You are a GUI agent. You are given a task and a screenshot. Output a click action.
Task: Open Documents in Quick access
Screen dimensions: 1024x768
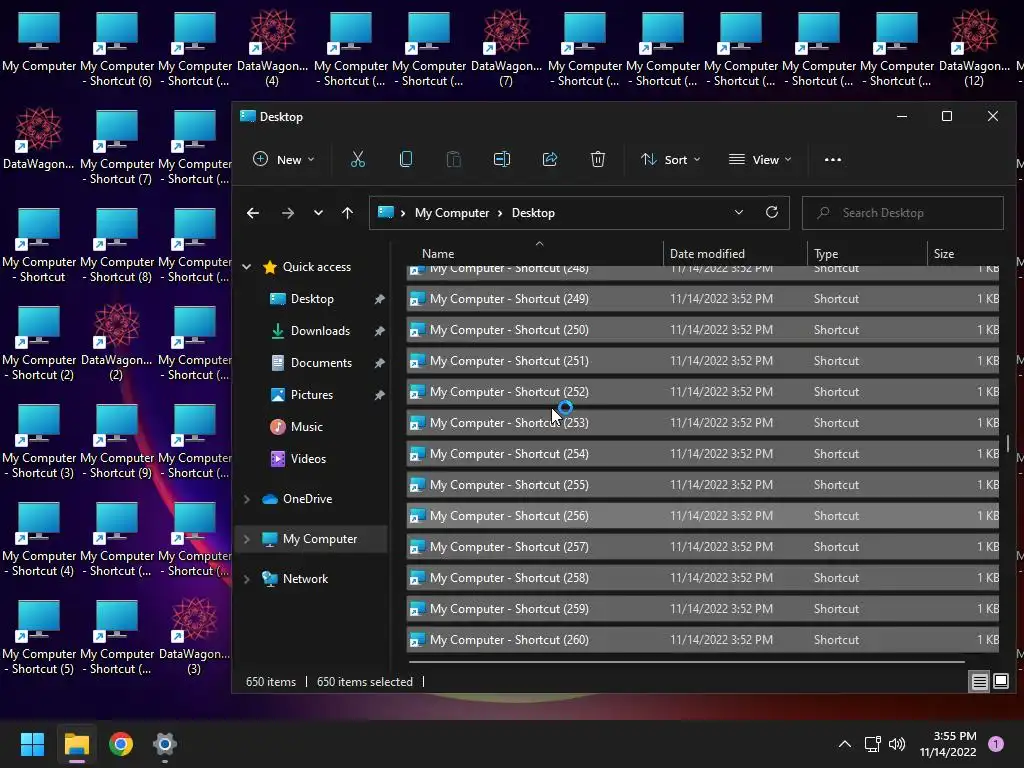pos(321,362)
